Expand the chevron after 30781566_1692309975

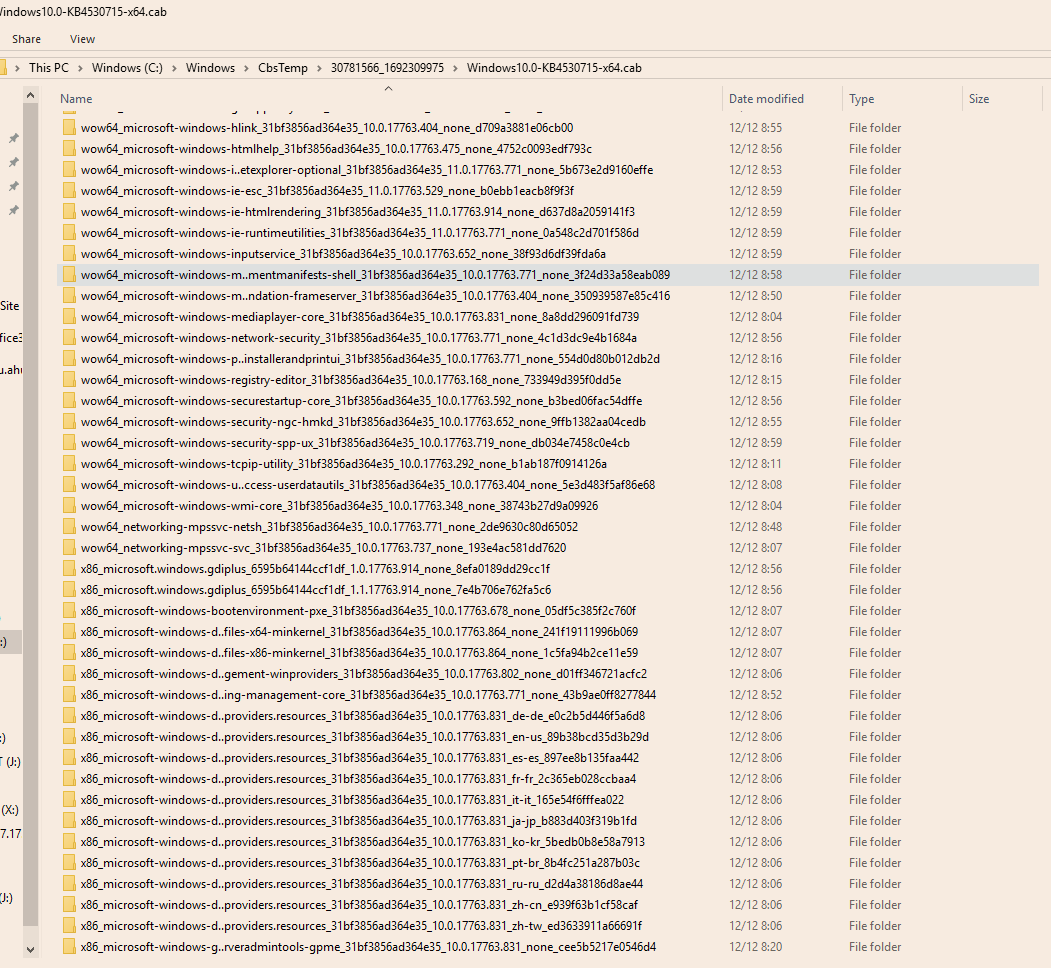[455, 68]
